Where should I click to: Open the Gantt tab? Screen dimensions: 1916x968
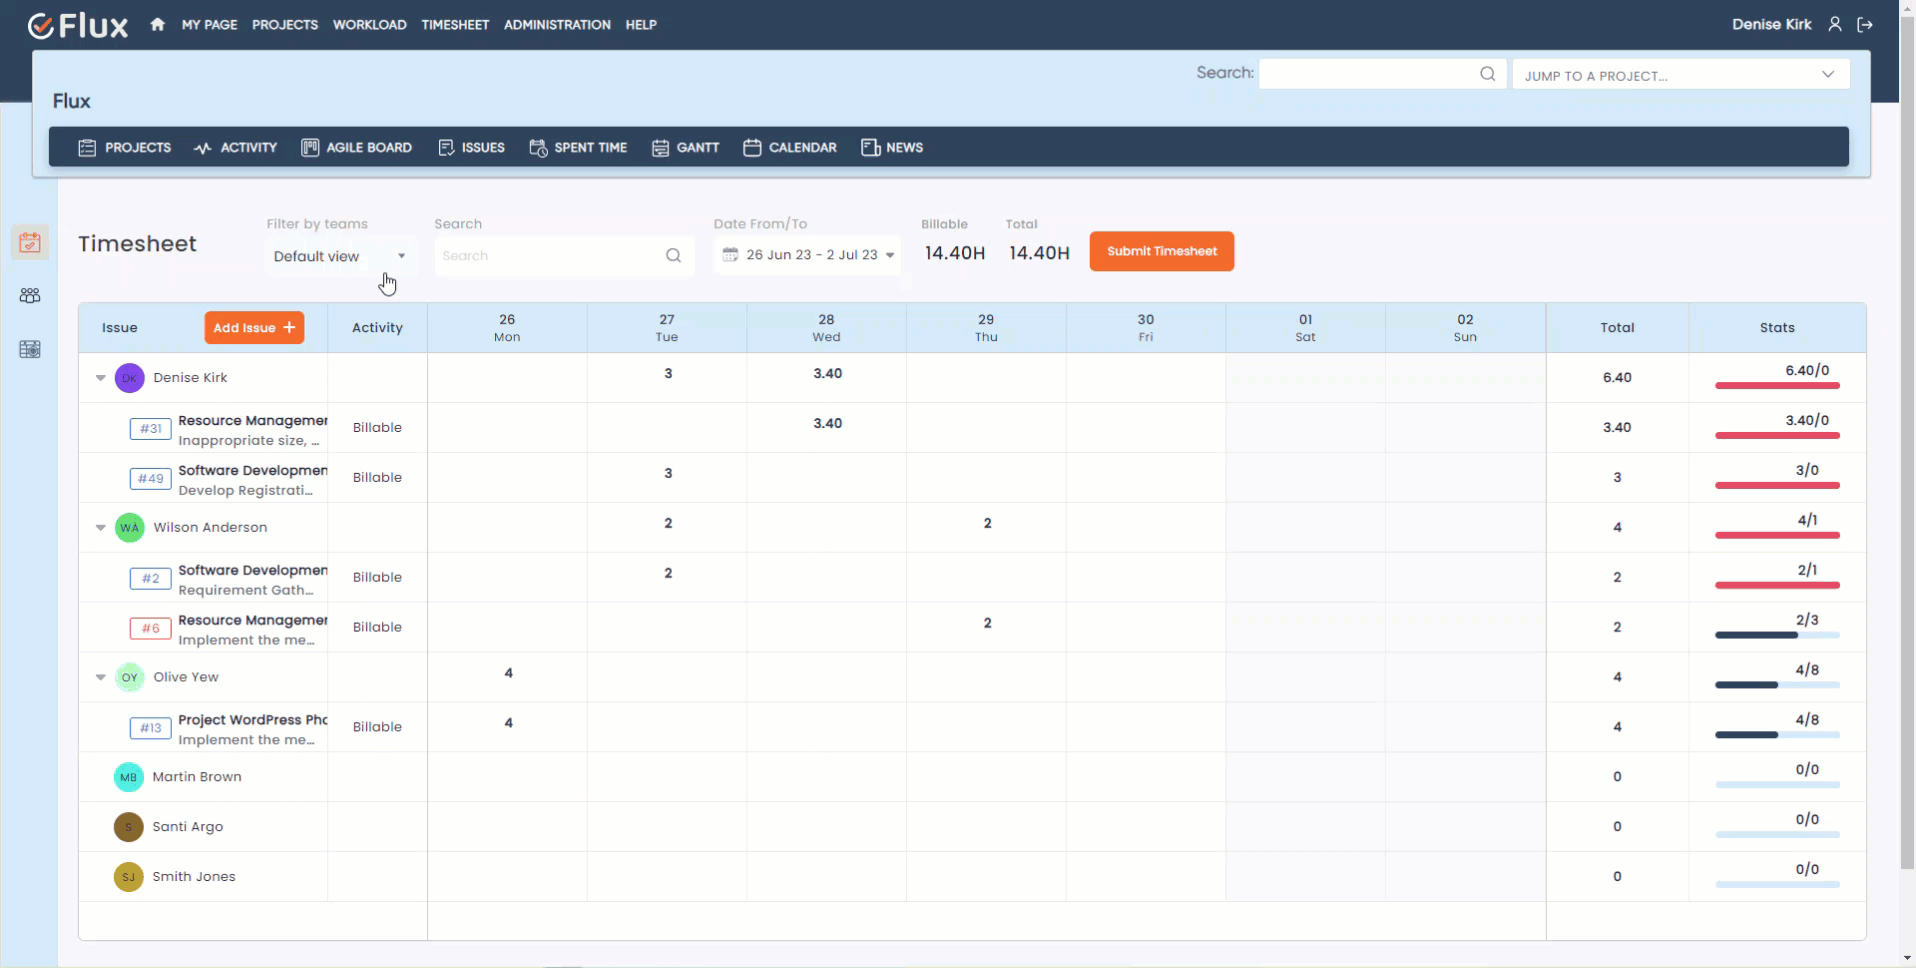coord(686,148)
